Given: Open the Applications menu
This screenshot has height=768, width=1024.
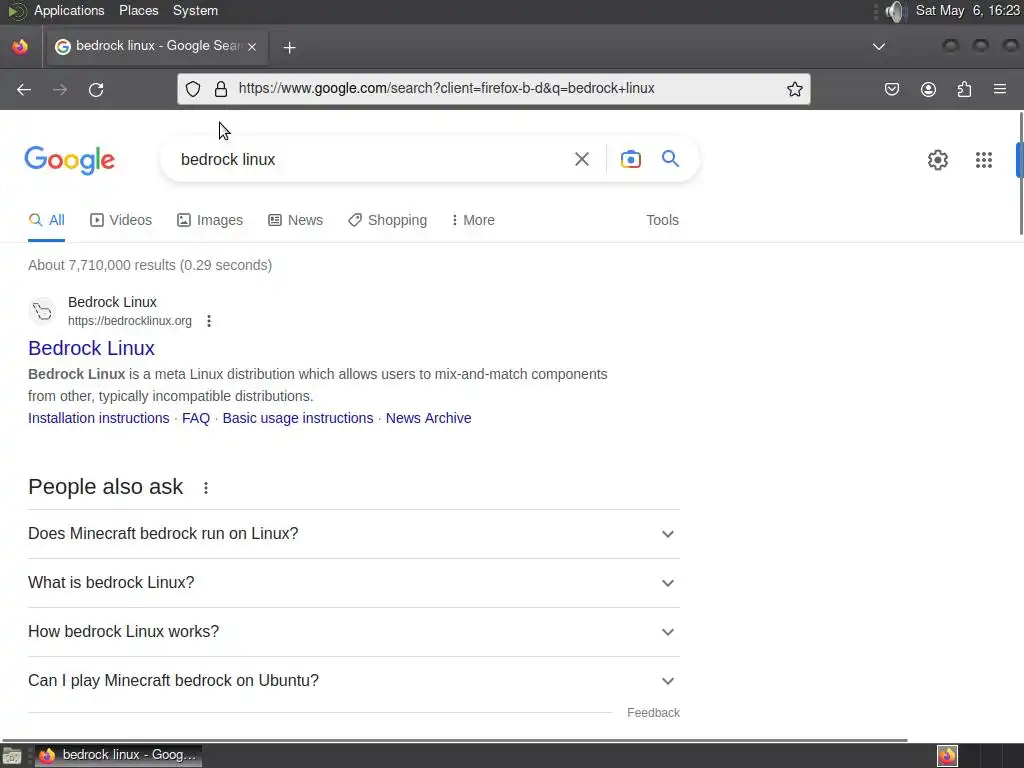Looking at the screenshot, I should (x=69, y=11).
